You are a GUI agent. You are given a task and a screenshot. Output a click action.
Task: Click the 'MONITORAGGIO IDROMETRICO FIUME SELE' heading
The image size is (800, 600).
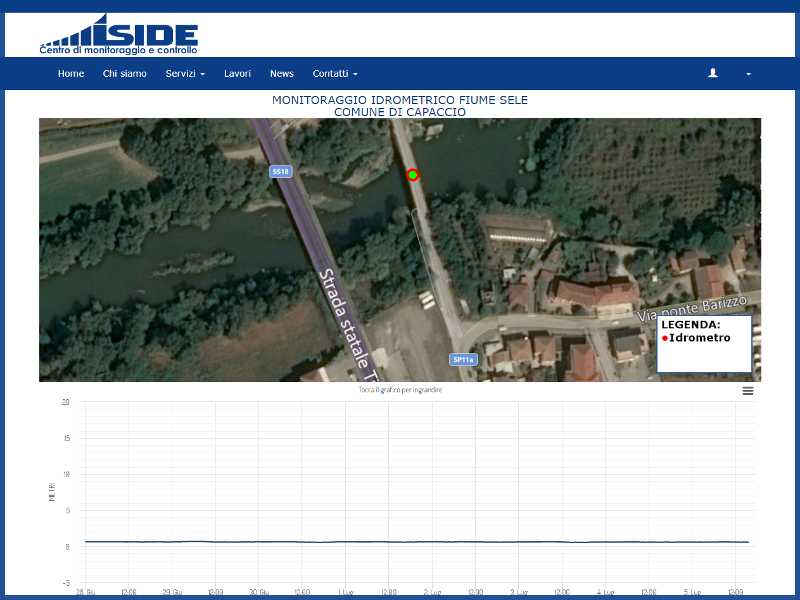click(x=400, y=100)
